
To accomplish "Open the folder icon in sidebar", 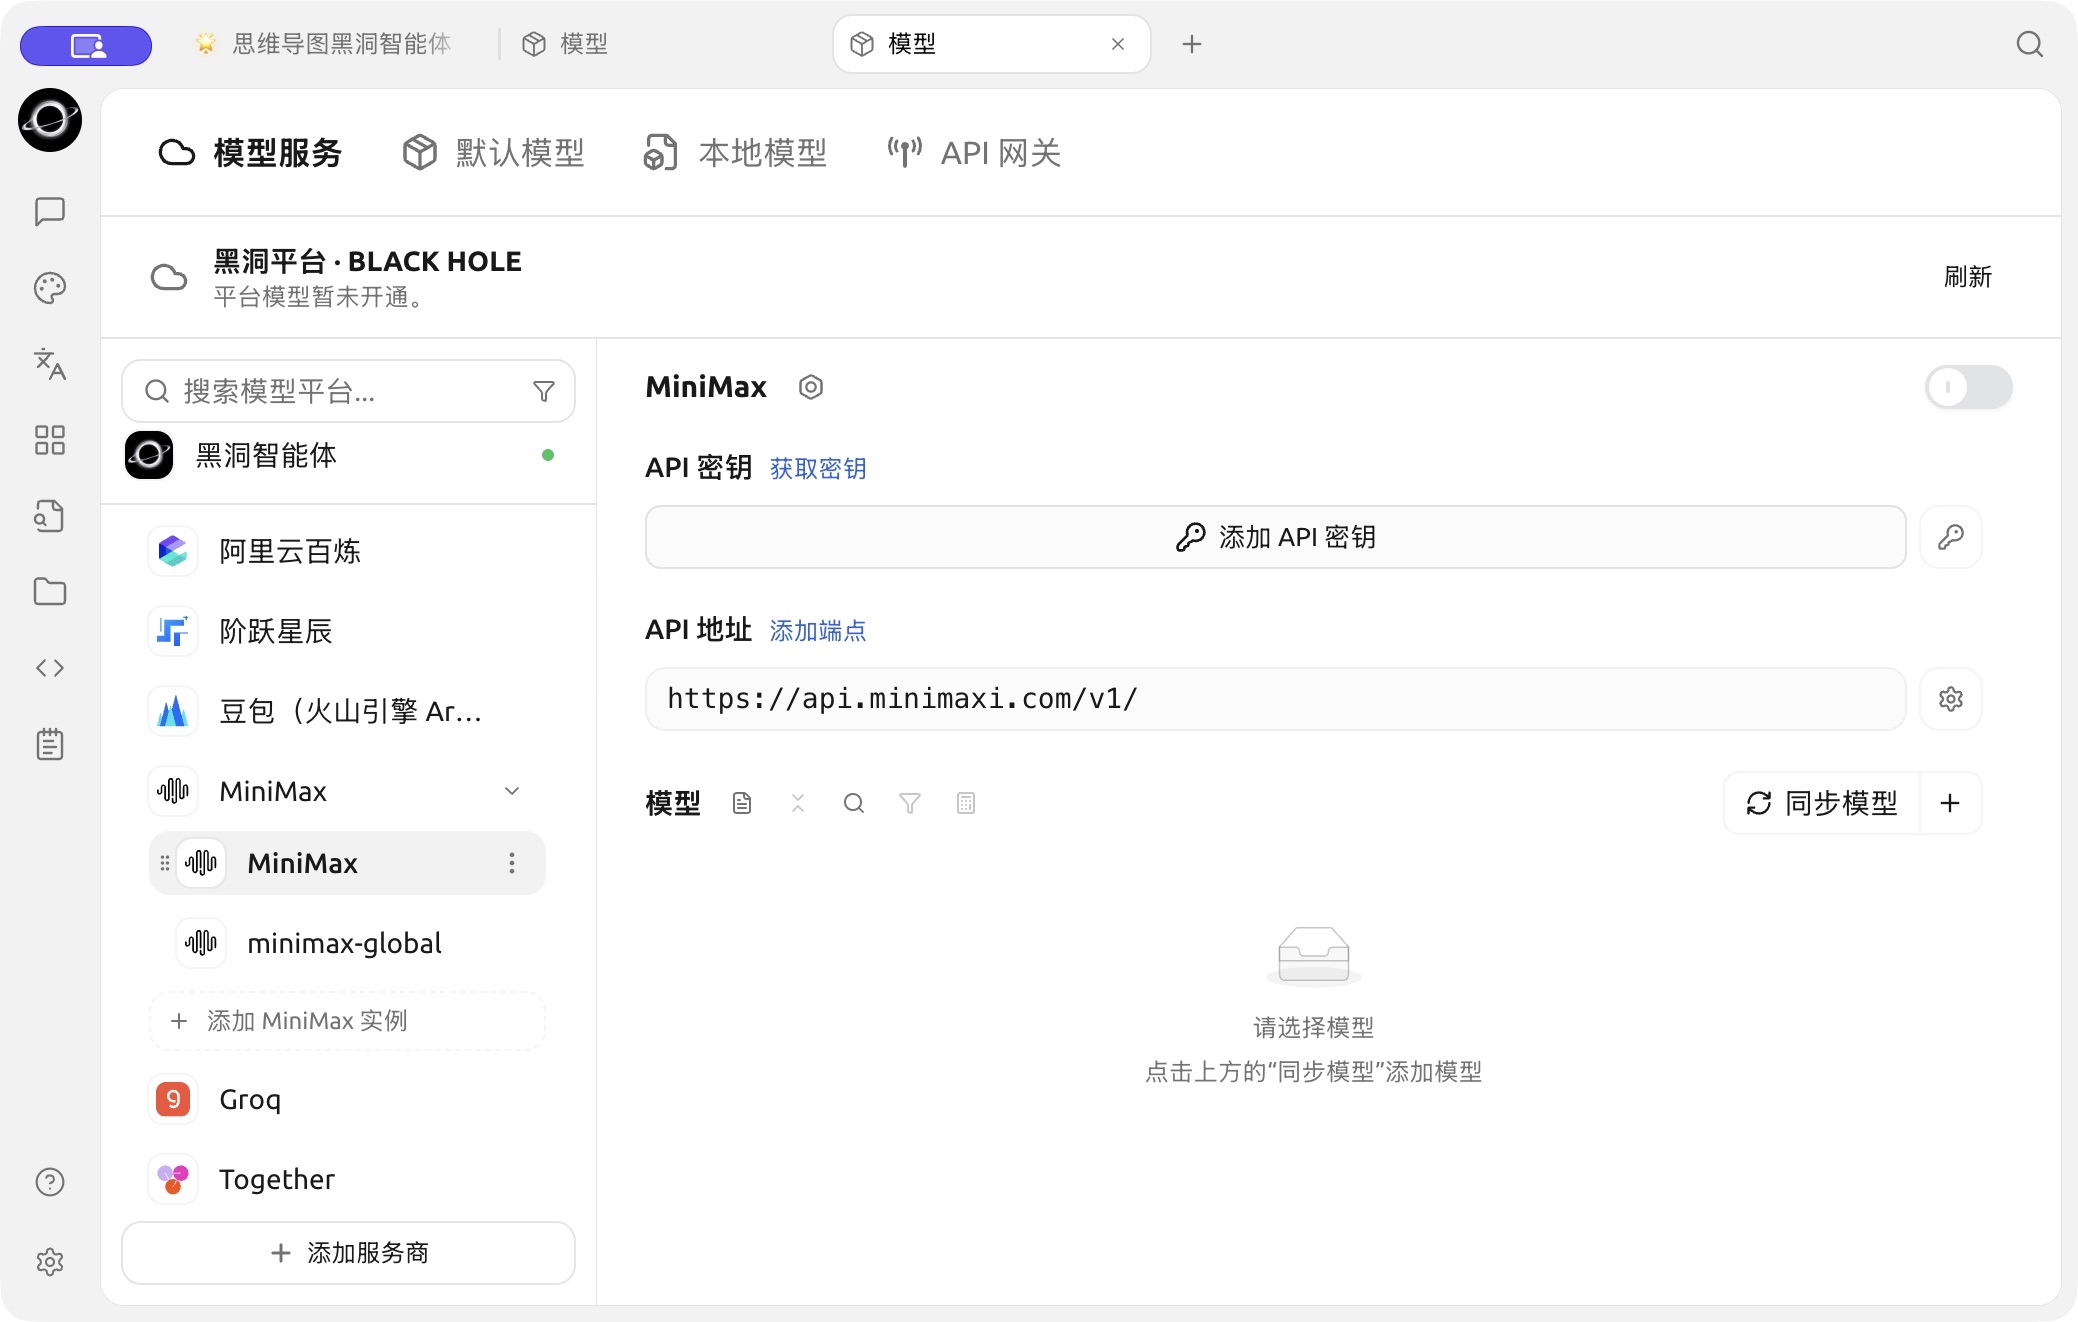I will 50,592.
